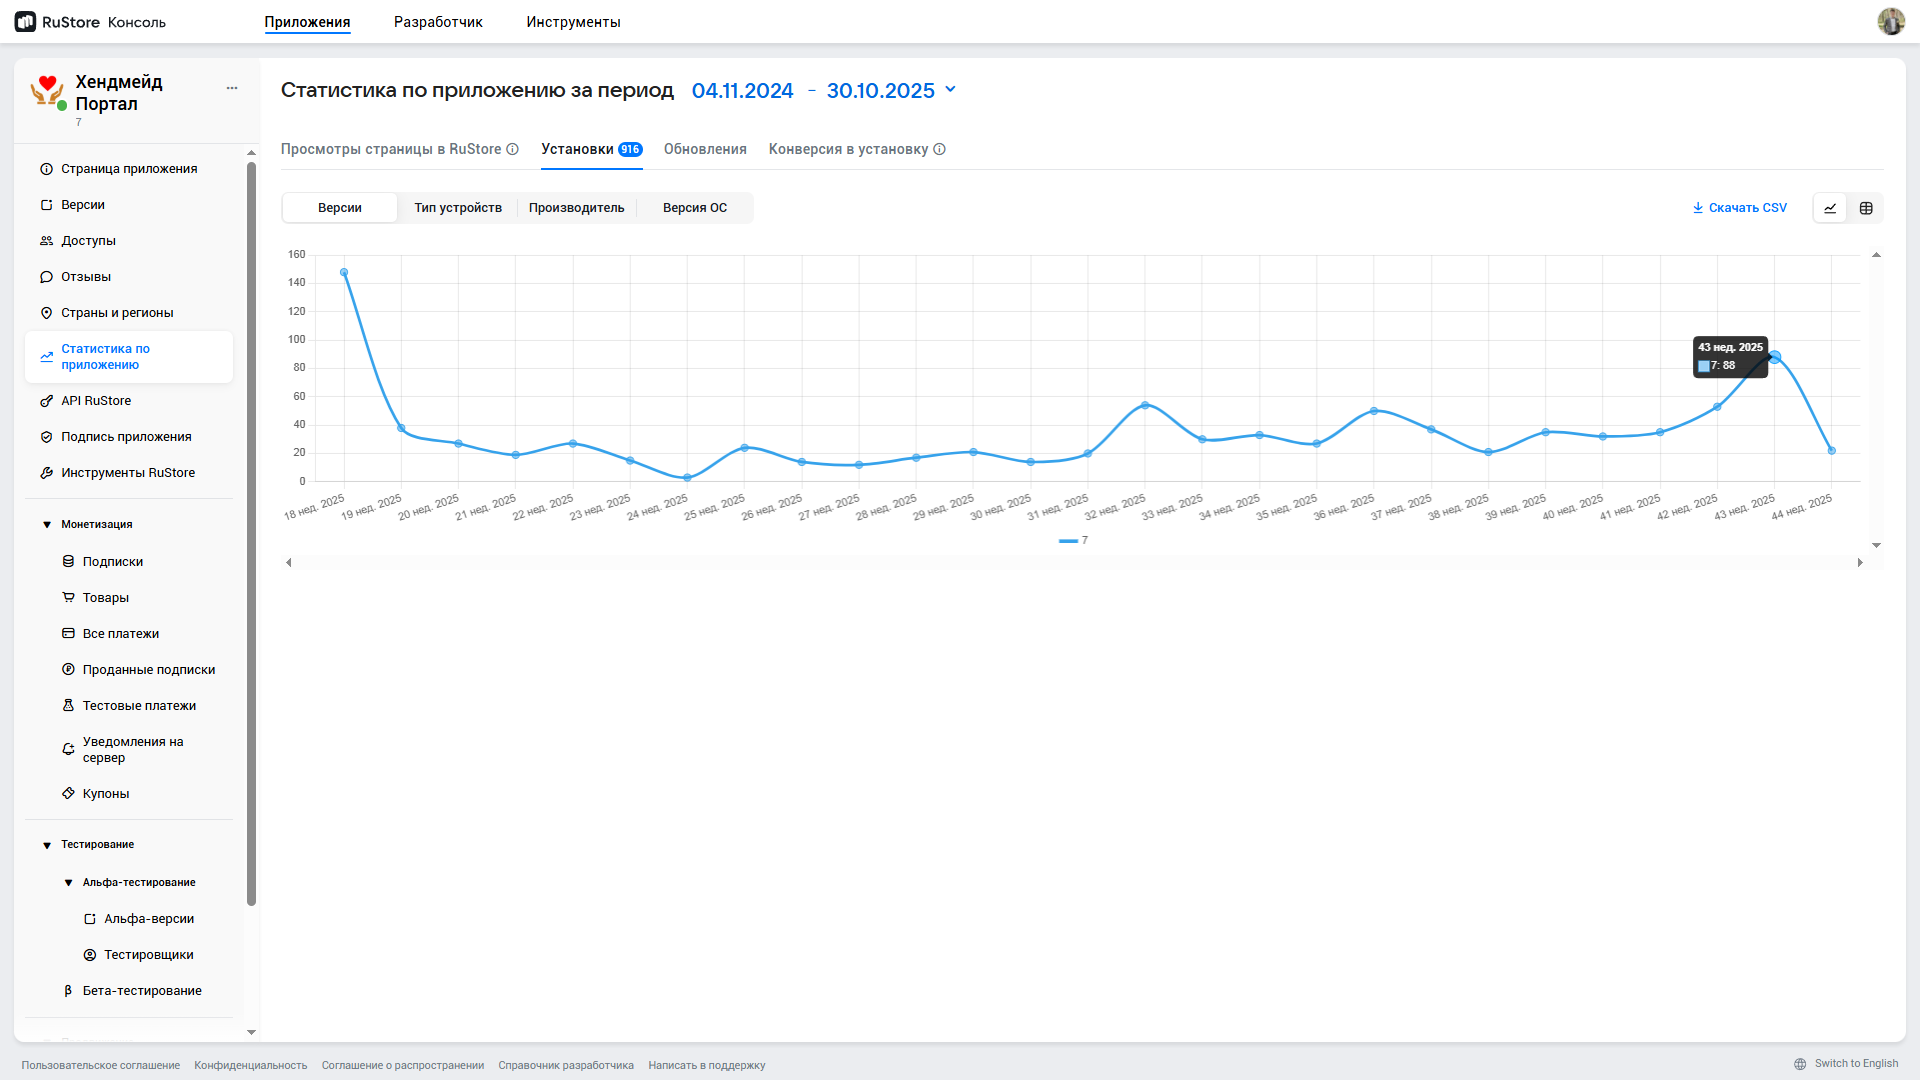This screenshot has height=1080, width=1920.
Task: Select Производитель breakdown segment
Action: point(576,208)
